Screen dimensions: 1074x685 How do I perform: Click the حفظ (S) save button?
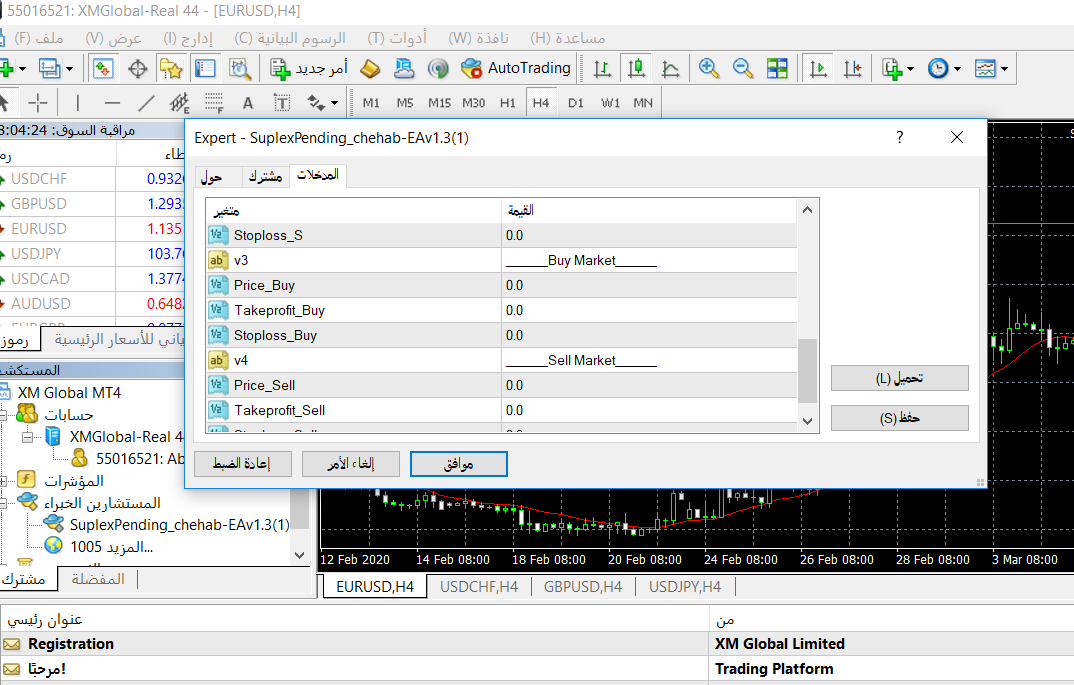tap(899, 418)
